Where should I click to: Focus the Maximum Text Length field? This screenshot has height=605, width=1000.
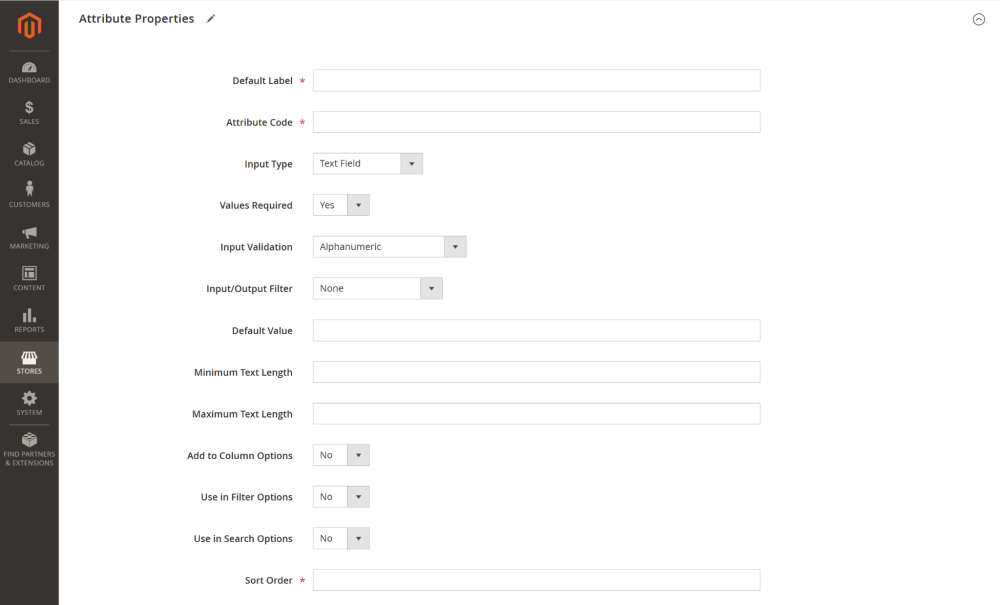click(x=536, y=414)
